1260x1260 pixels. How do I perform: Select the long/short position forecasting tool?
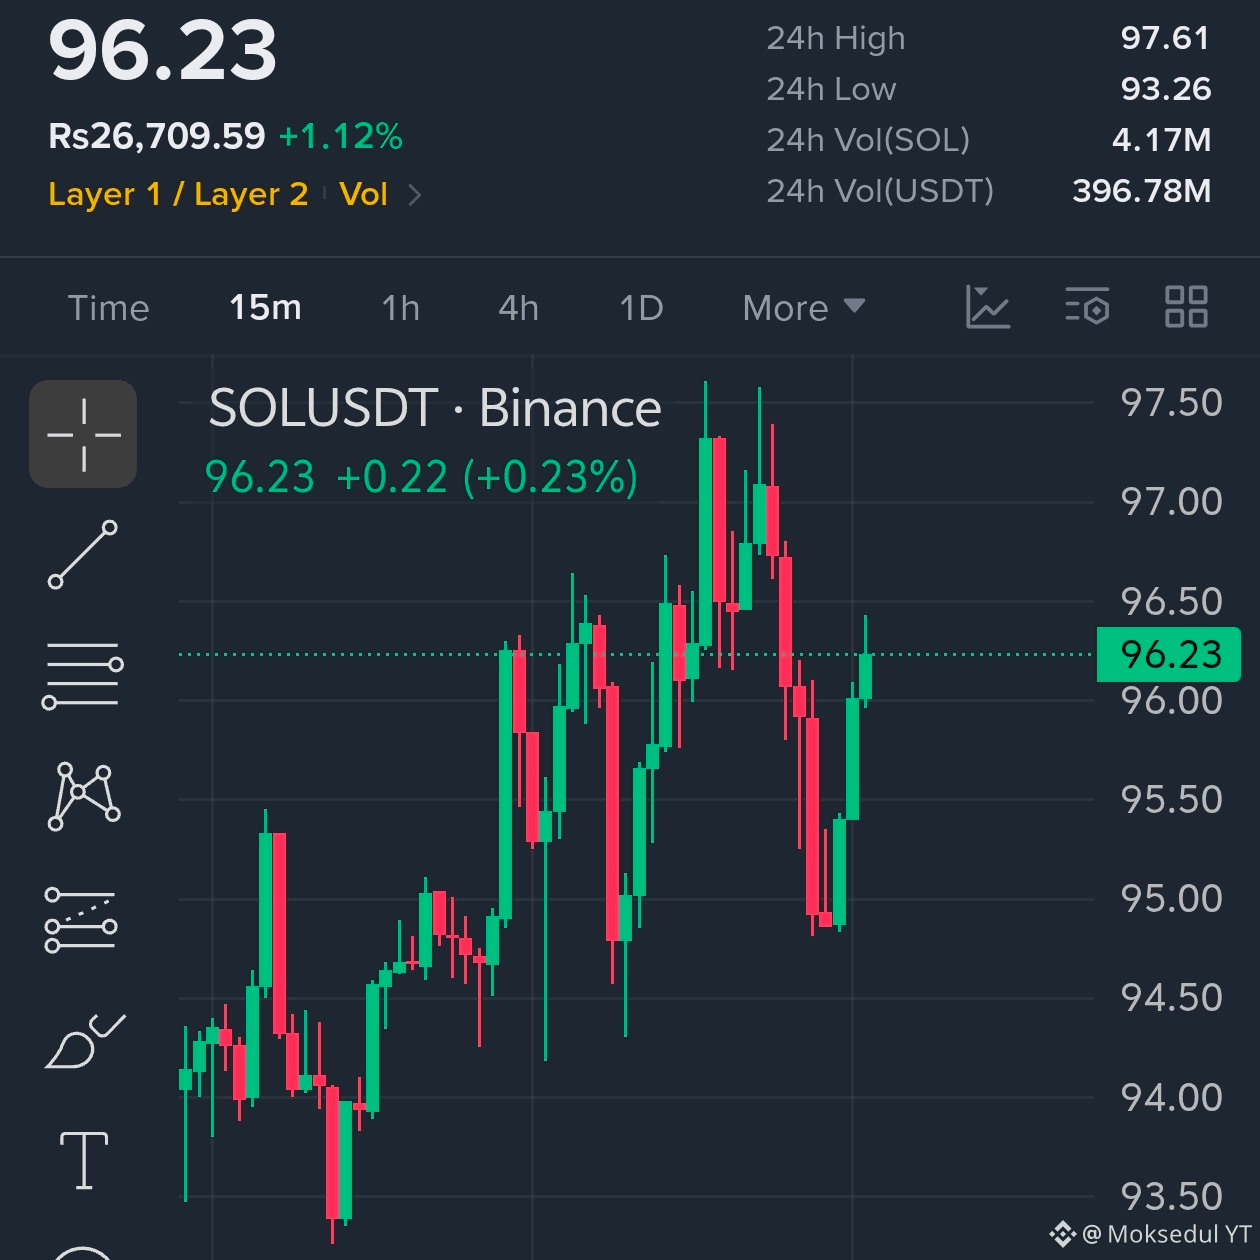pos(81,919)
